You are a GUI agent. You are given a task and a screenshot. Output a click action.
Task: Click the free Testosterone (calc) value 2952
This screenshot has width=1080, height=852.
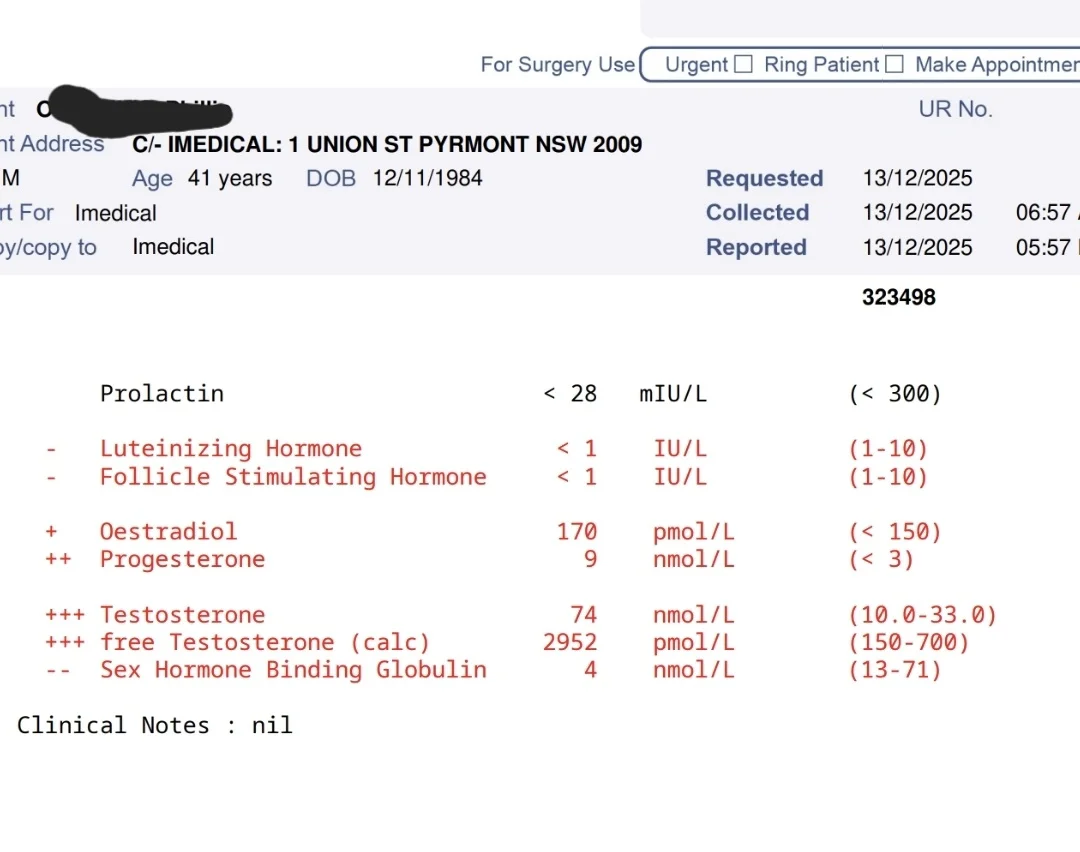pos(570,642)
